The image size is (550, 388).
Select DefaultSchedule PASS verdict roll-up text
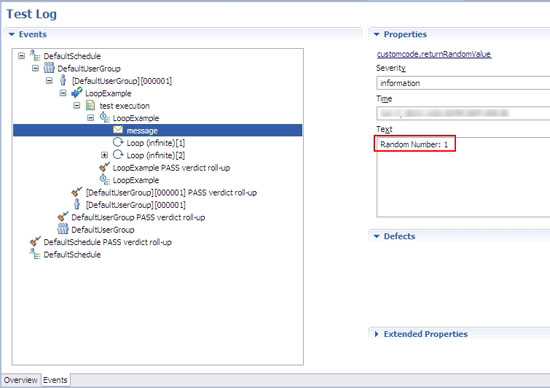tap(107, 242)
